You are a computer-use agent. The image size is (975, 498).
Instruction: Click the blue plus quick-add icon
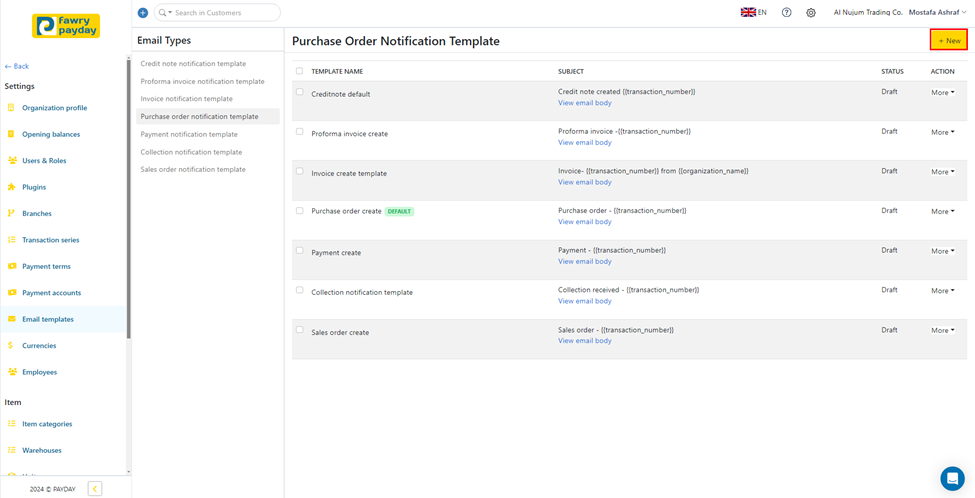click(142, 13)
